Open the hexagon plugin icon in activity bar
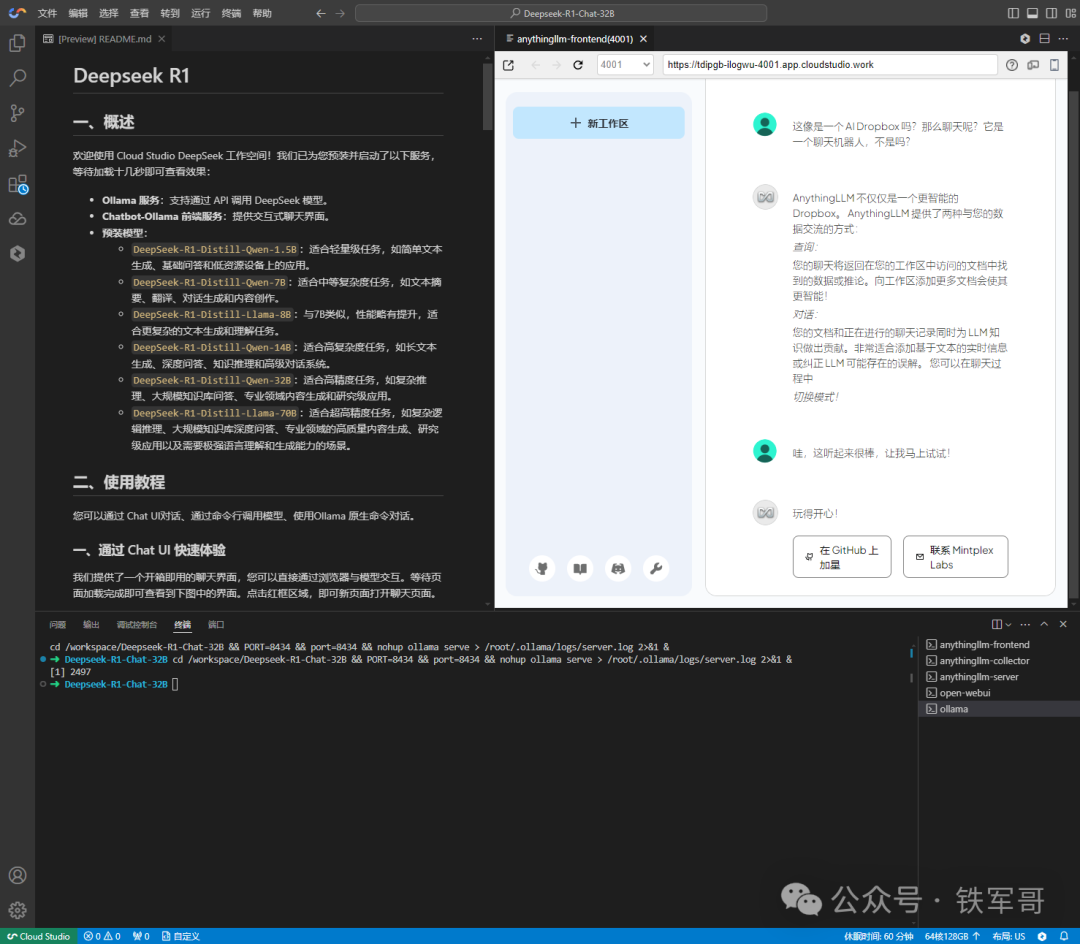This screenshot has width=1080, height=944. pyautogui.click(x=17, y=253)
